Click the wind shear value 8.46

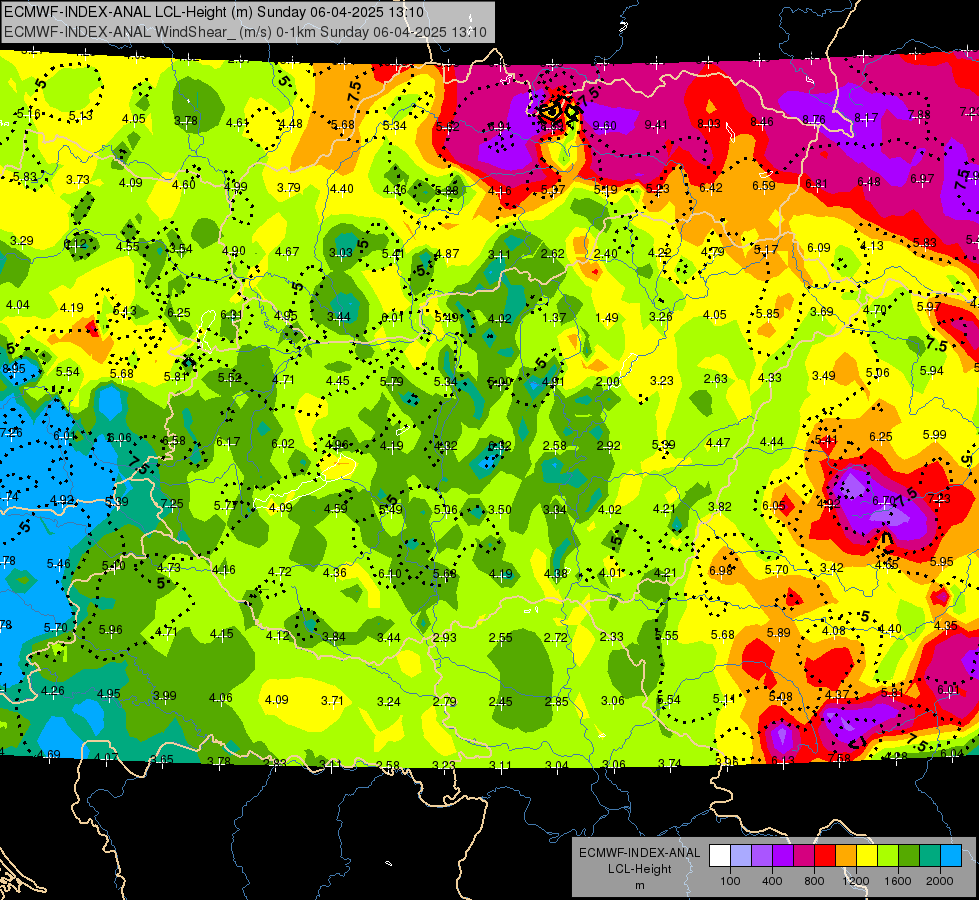pos(762,122)
